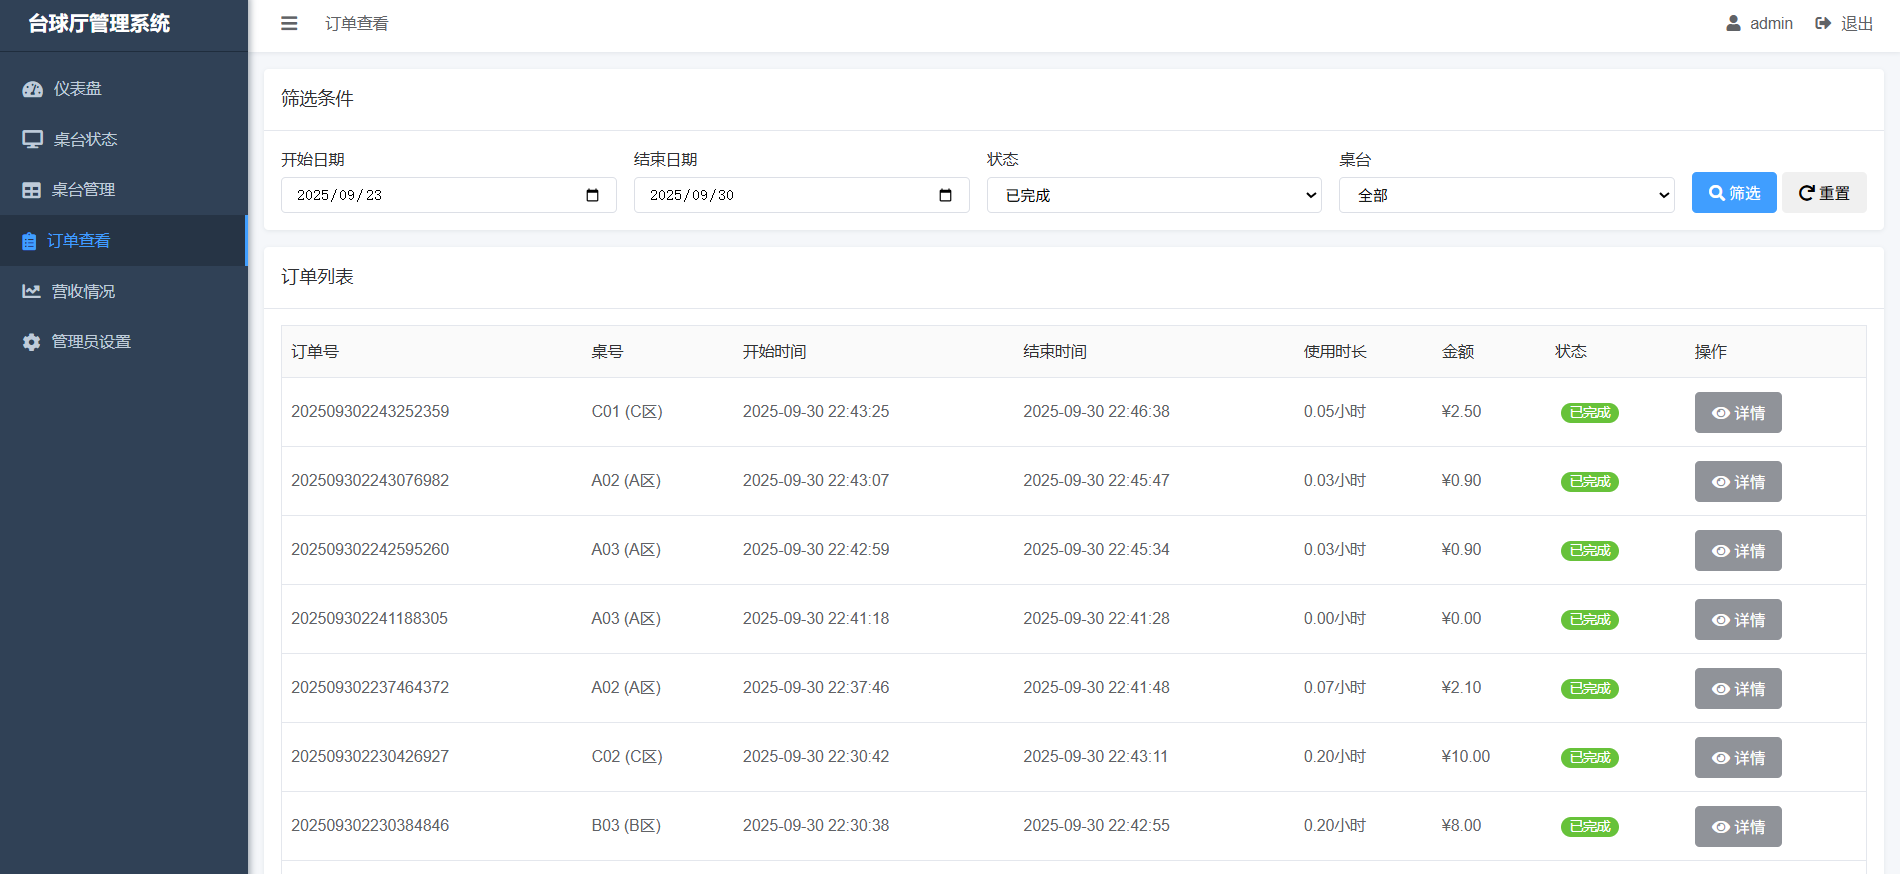The height and width of the screenshot is (874, 1900).
Task: View details for order 202509302243252359
Action: (x=1737, y=413)
